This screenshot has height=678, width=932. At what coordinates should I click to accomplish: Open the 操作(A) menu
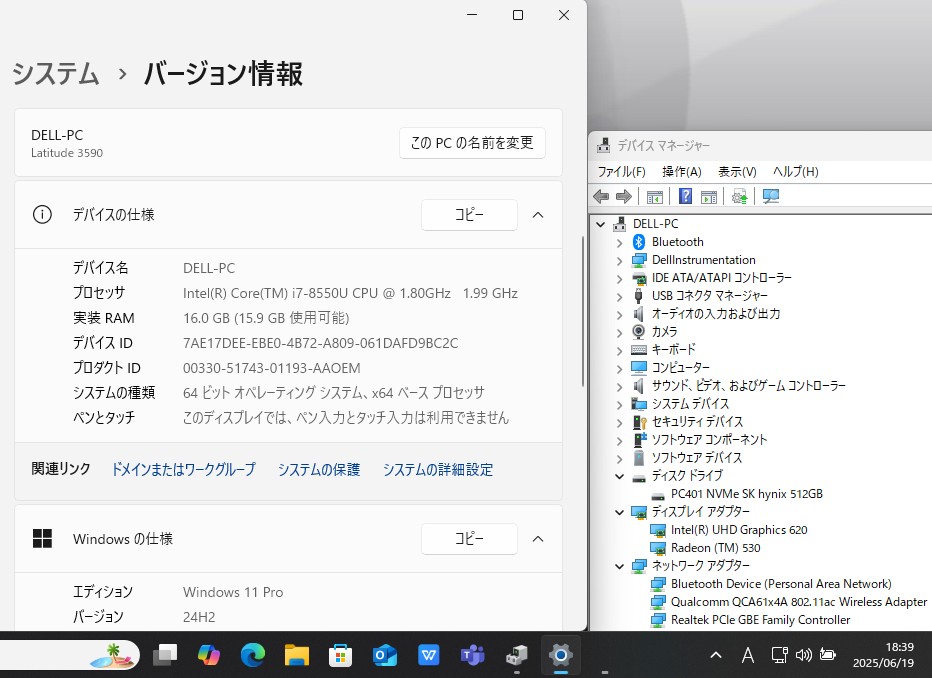[x=682, y=172]
